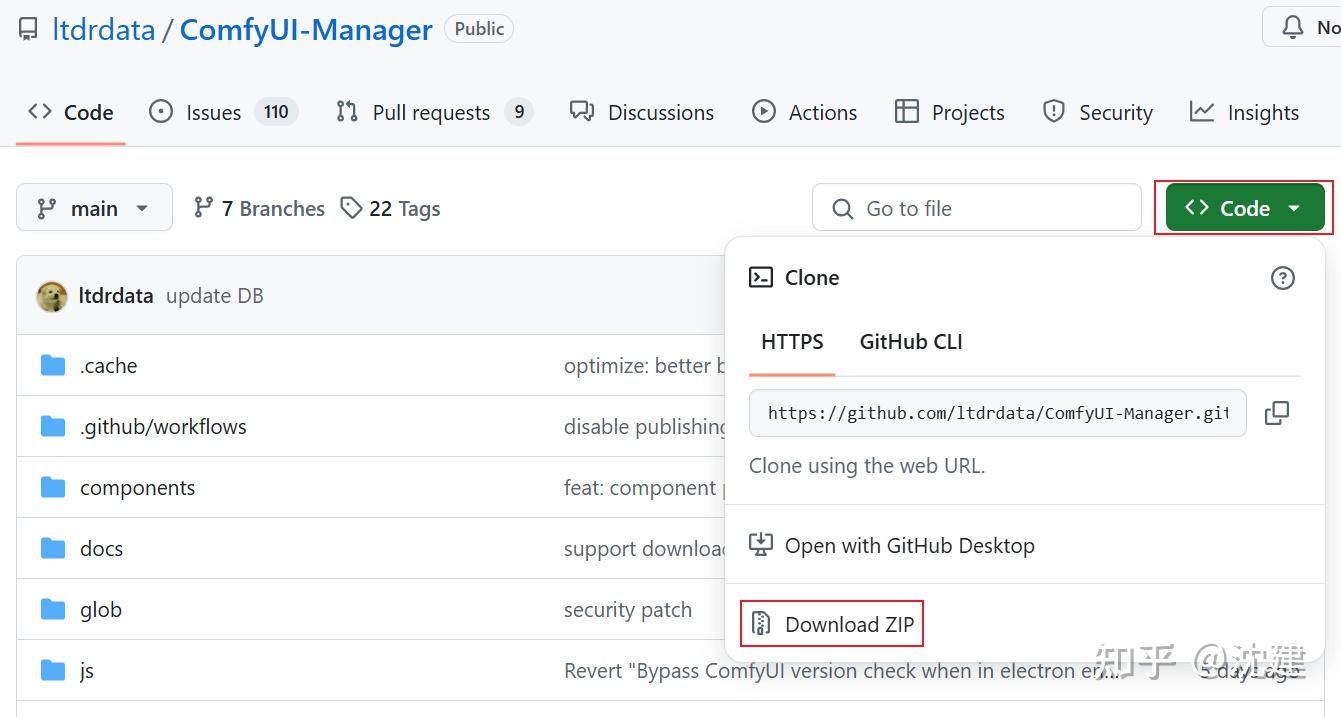The width and height of the screenshot is (1341, 717).
Task: Open the main branch dropdown
Action: (x=94, y=208)
